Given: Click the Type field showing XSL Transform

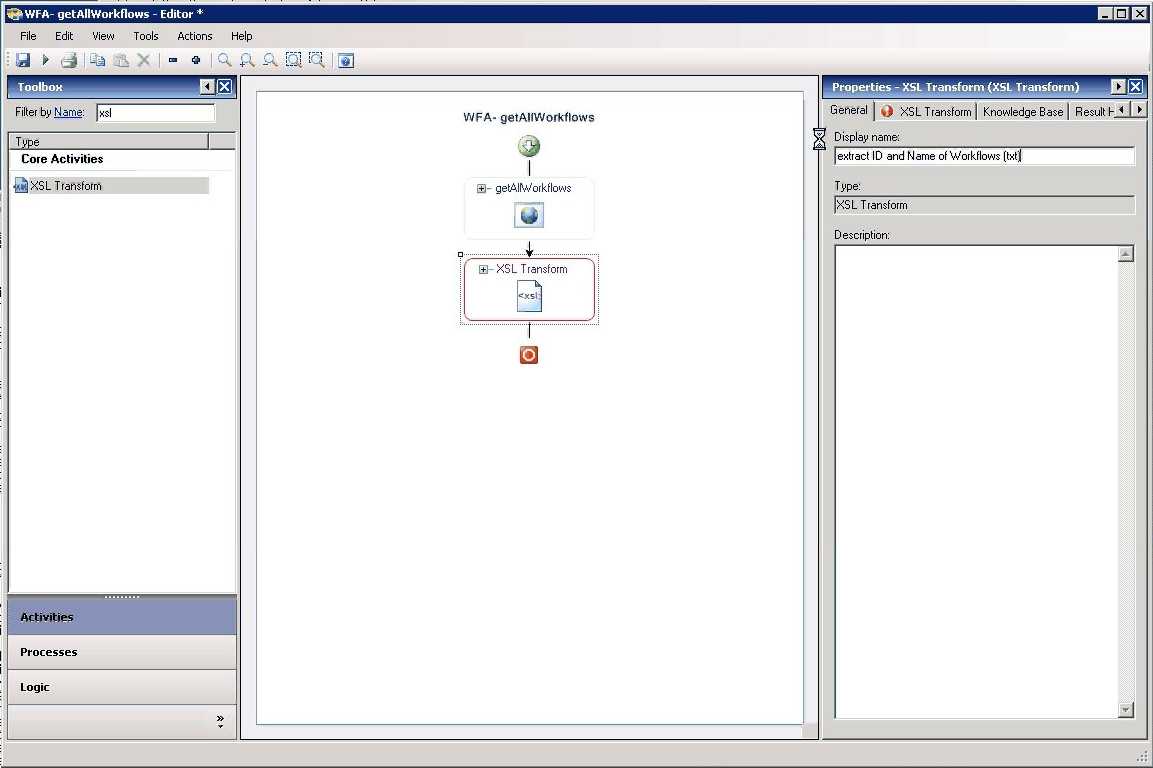Looking at the screenshot, I should pyautogui.click(x=985, y=205).
